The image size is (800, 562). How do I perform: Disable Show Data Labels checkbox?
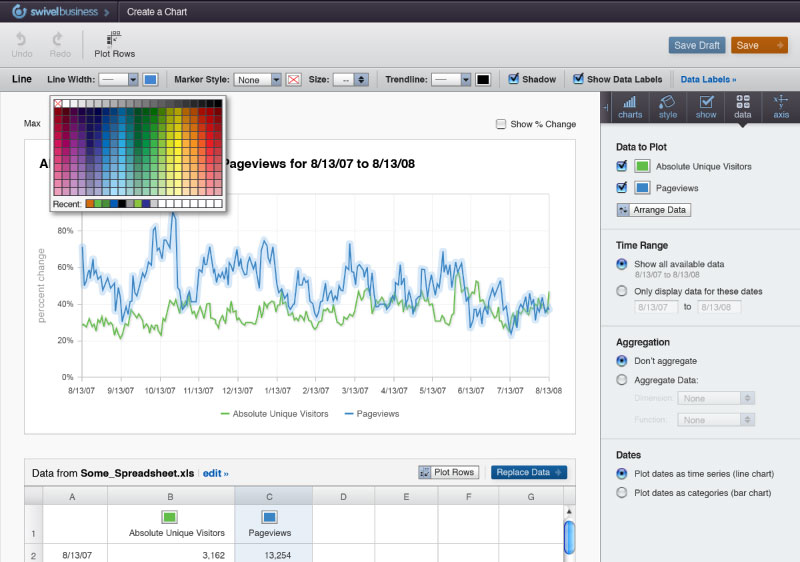point(578,79)
